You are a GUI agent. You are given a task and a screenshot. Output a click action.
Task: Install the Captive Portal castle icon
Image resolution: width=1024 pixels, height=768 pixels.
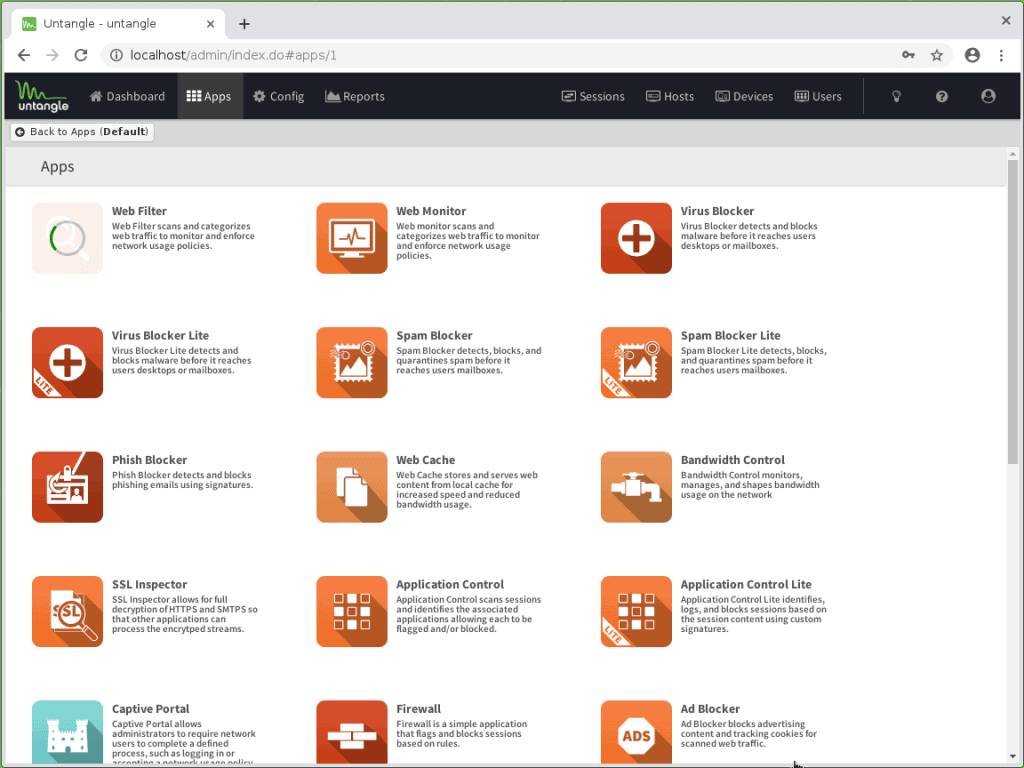(67, 732)
